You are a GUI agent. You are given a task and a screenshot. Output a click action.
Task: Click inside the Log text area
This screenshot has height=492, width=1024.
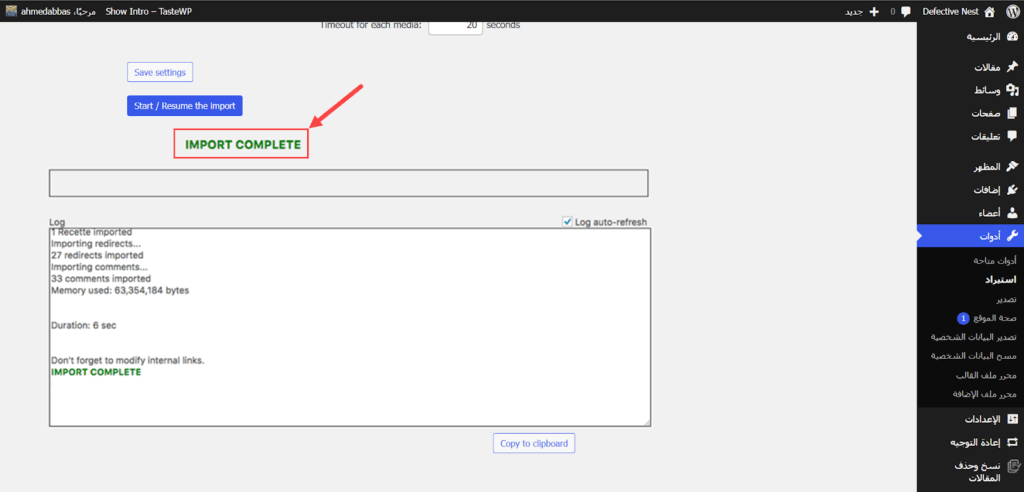(x=349, y=327)
